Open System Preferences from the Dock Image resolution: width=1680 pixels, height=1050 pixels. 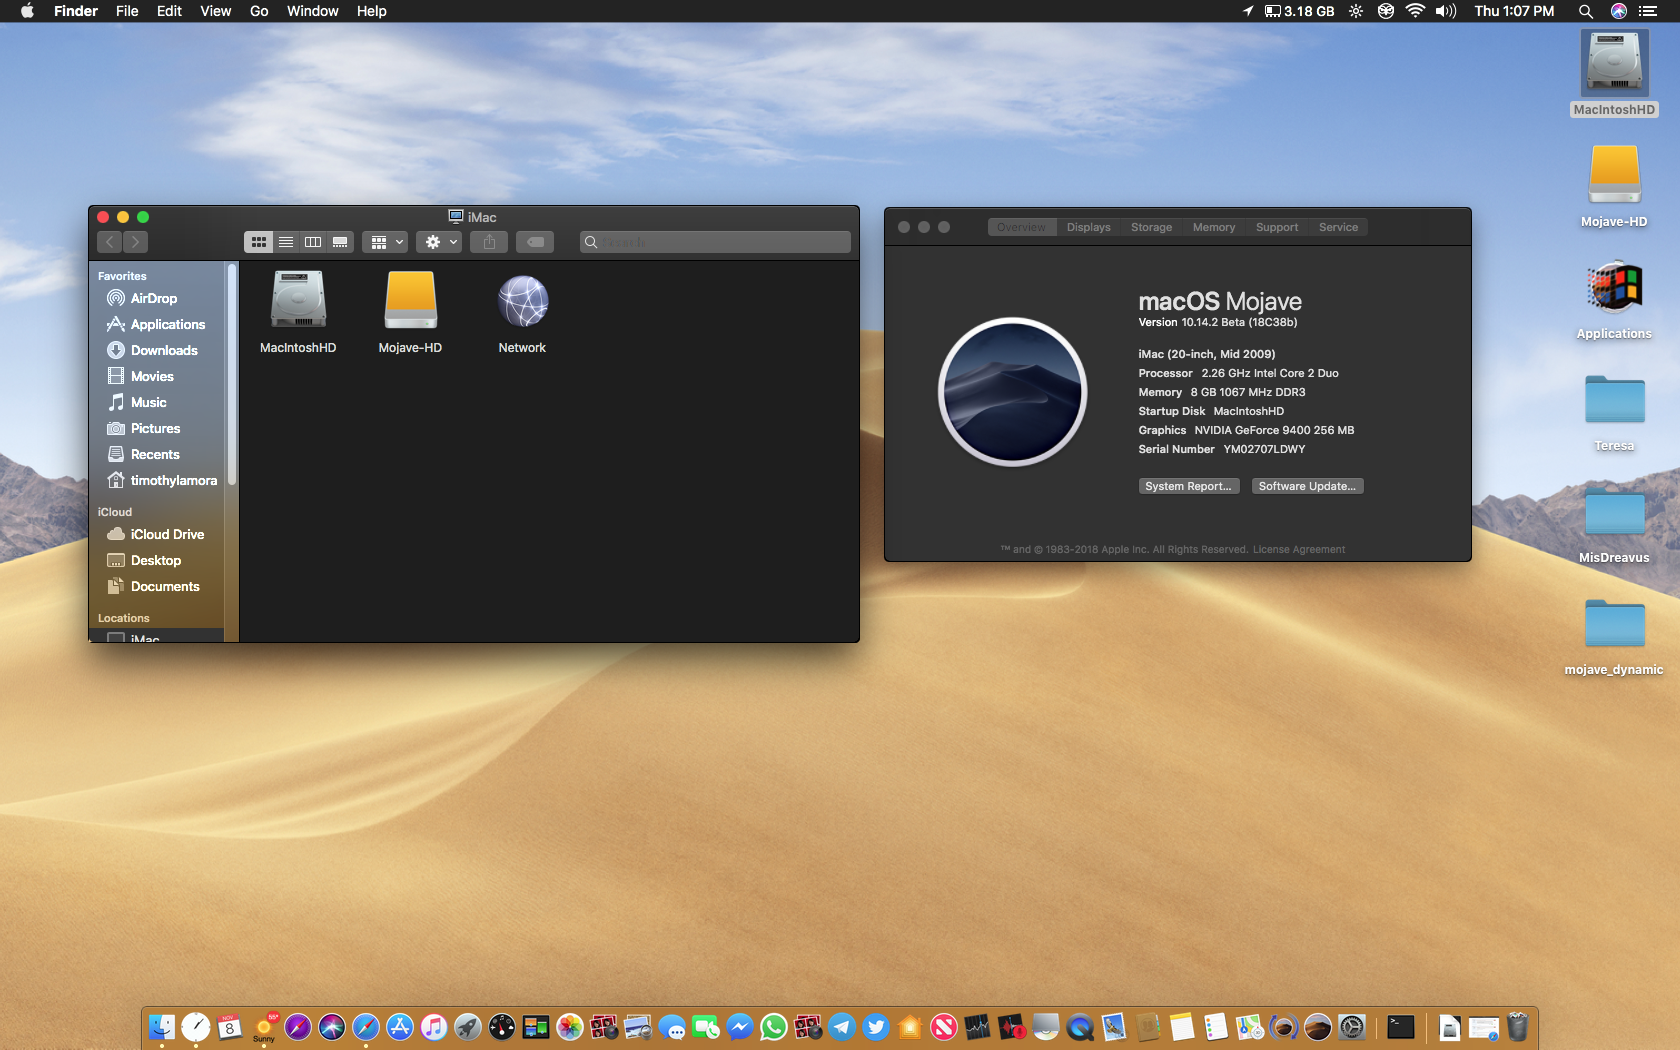pyautogui.click(x=1352, y=1027)
